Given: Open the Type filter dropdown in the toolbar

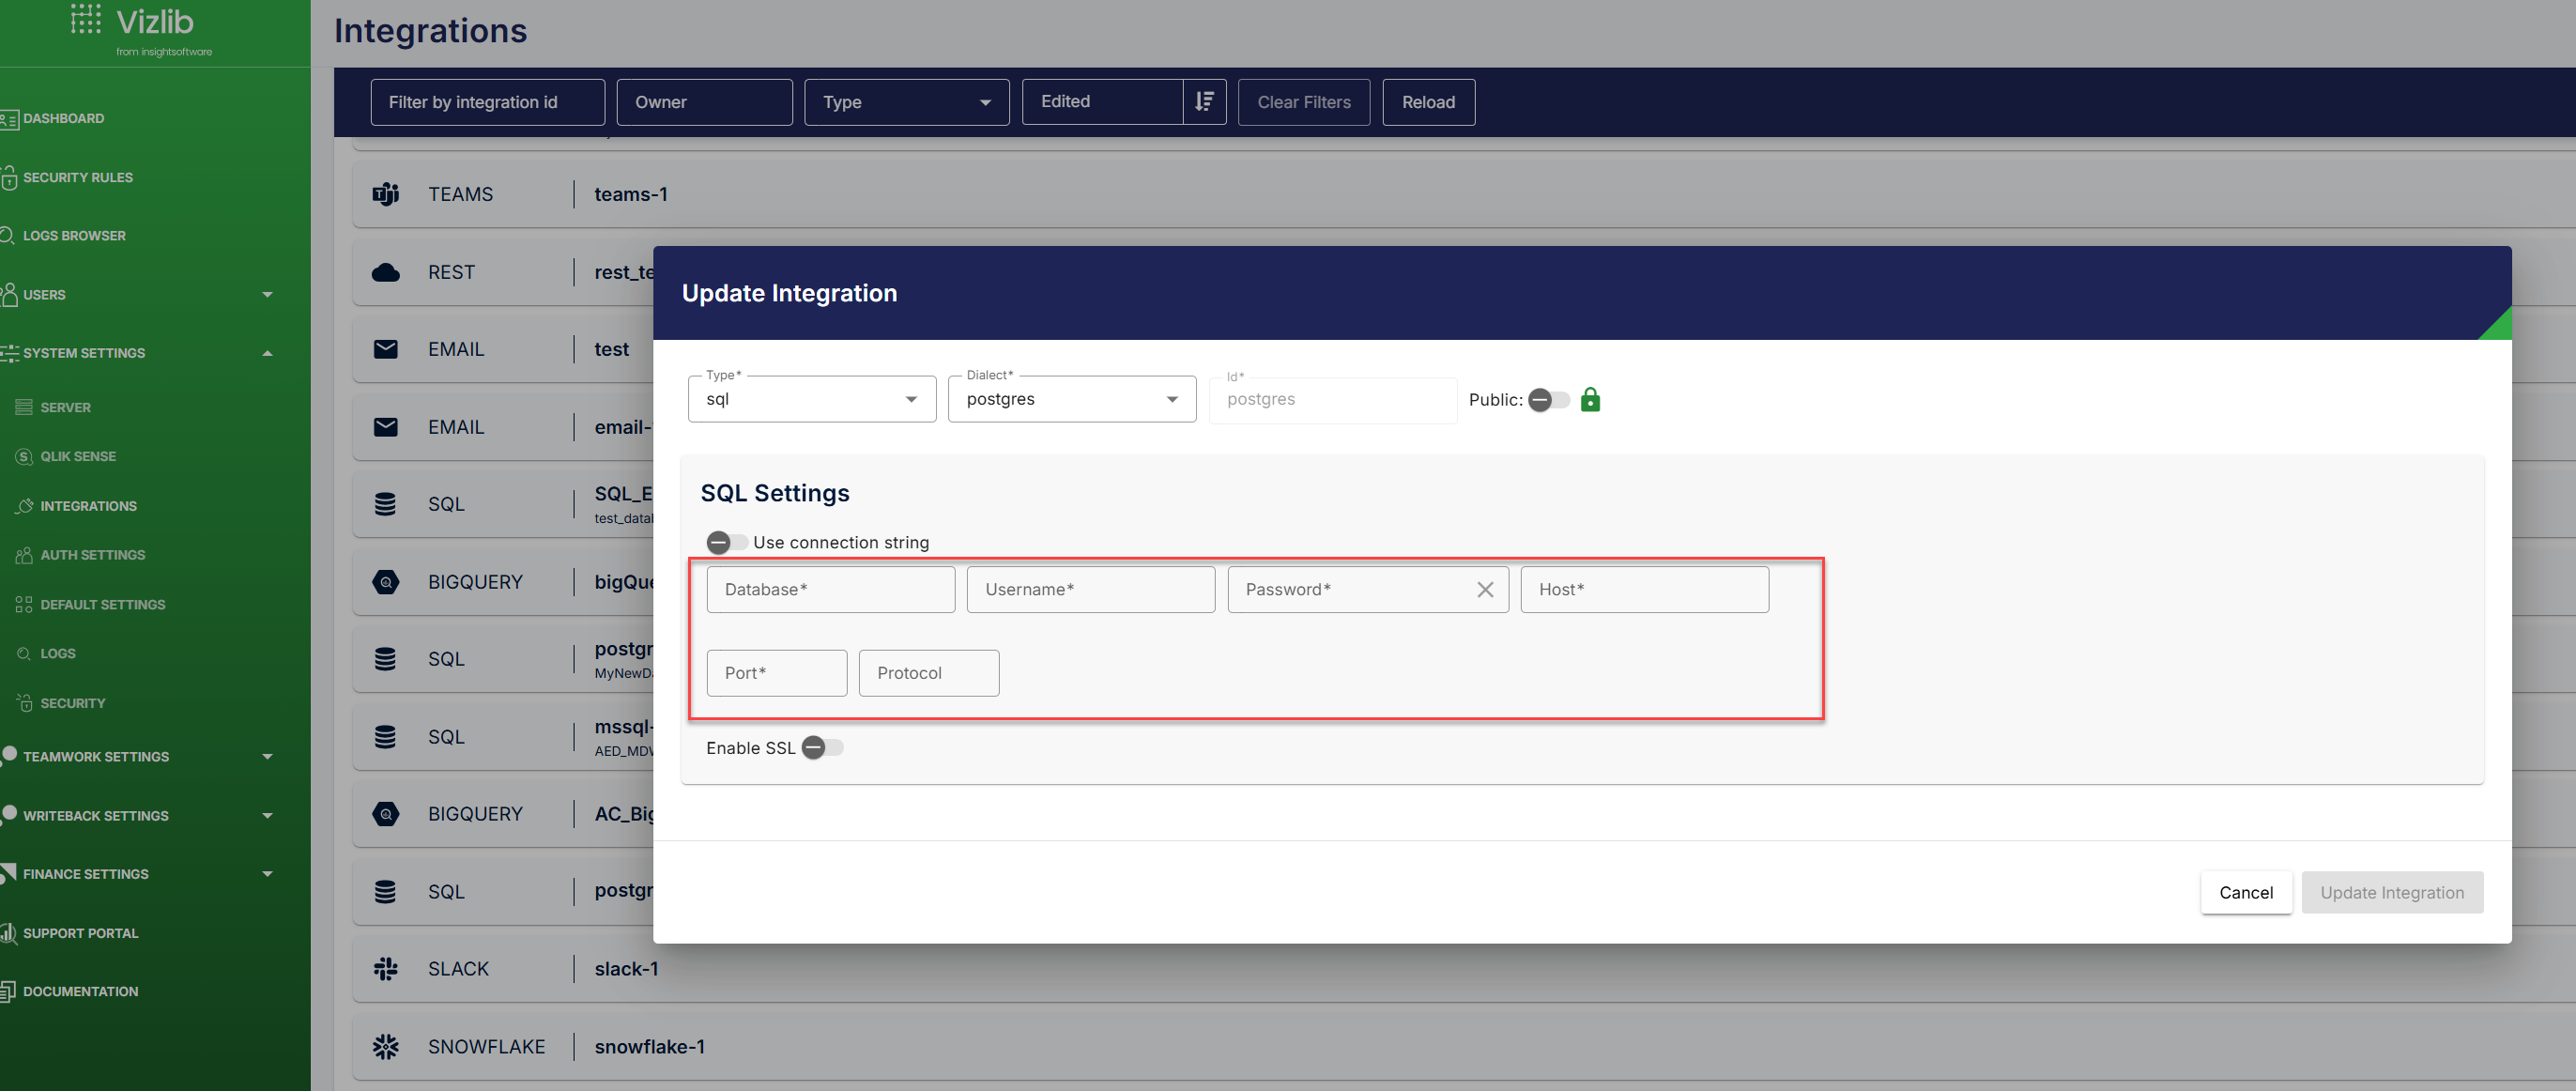Looking at the screenshot, I should (906, 102).
